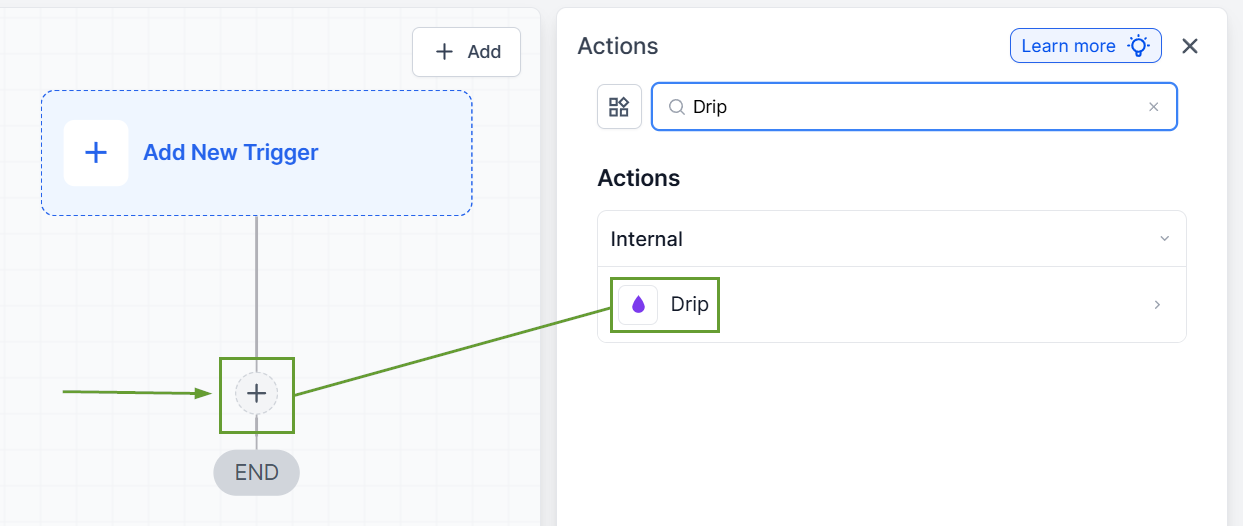The width and height of the screenshot is (1243, 526).
Task: Click the lightbulb icon beside Learn more
Action: [x=1138, y=46]
